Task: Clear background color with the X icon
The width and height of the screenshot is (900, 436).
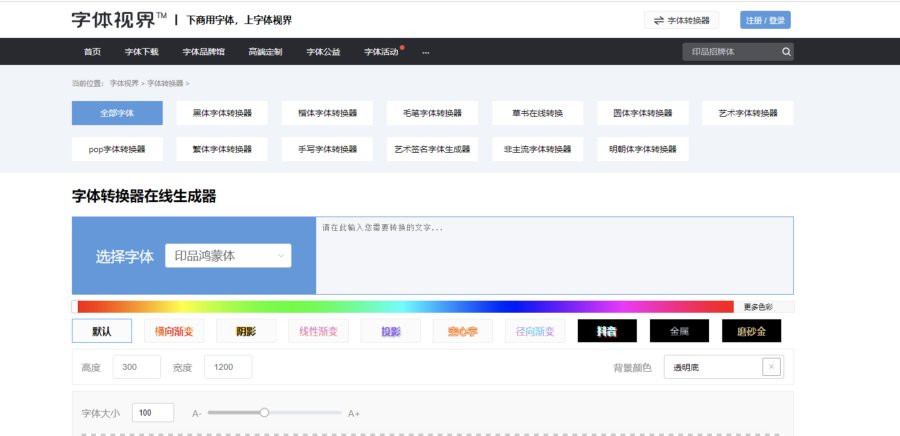Action: 771,367
